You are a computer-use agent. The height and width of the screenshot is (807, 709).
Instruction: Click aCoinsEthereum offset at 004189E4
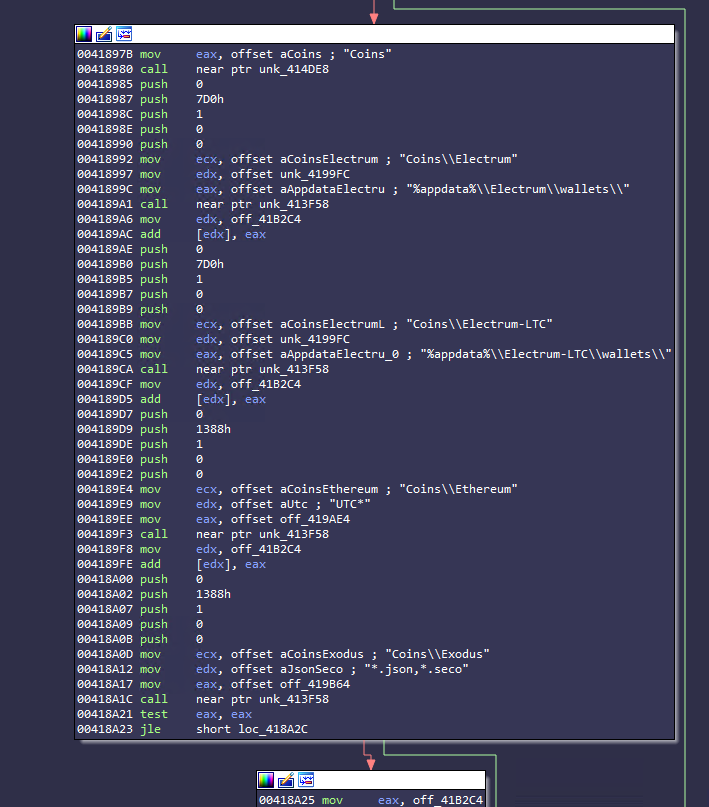[x=329, y=489]
